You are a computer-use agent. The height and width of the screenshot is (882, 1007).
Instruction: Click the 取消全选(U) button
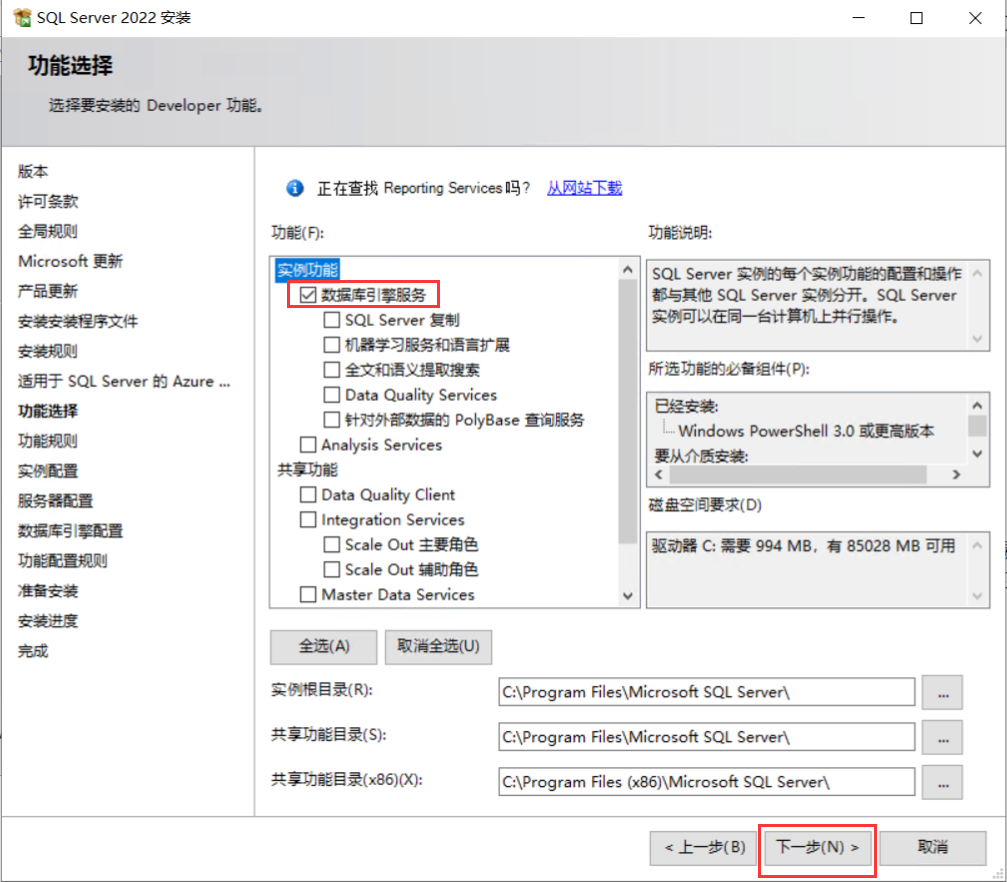point(439,646)
